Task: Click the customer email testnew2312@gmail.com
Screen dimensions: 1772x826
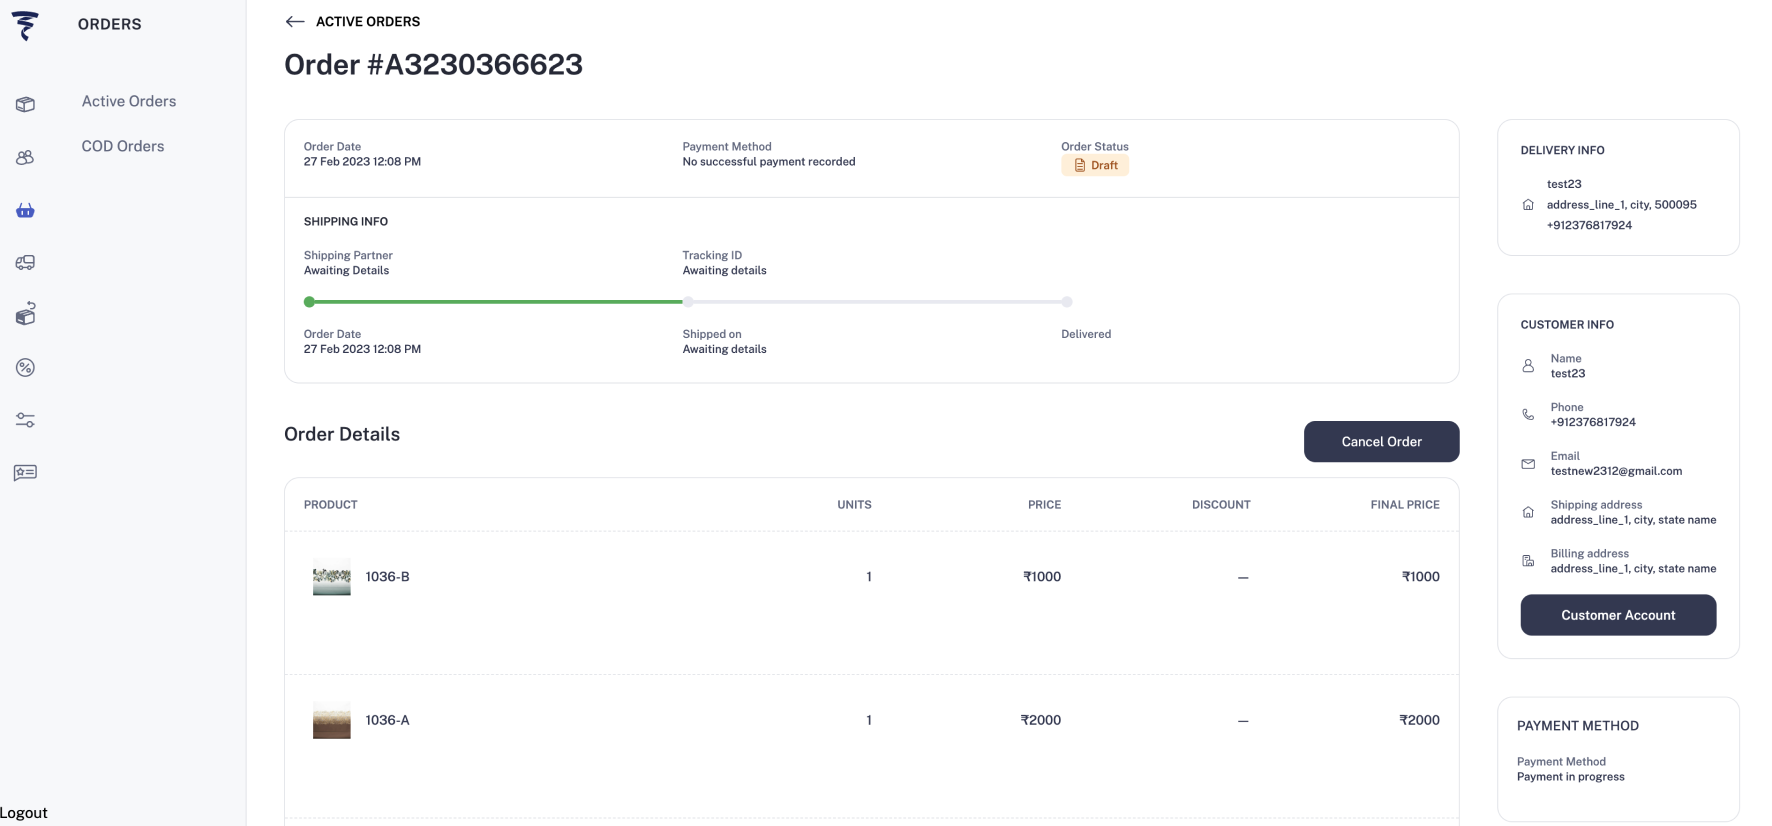Action: pos(1616,471)
